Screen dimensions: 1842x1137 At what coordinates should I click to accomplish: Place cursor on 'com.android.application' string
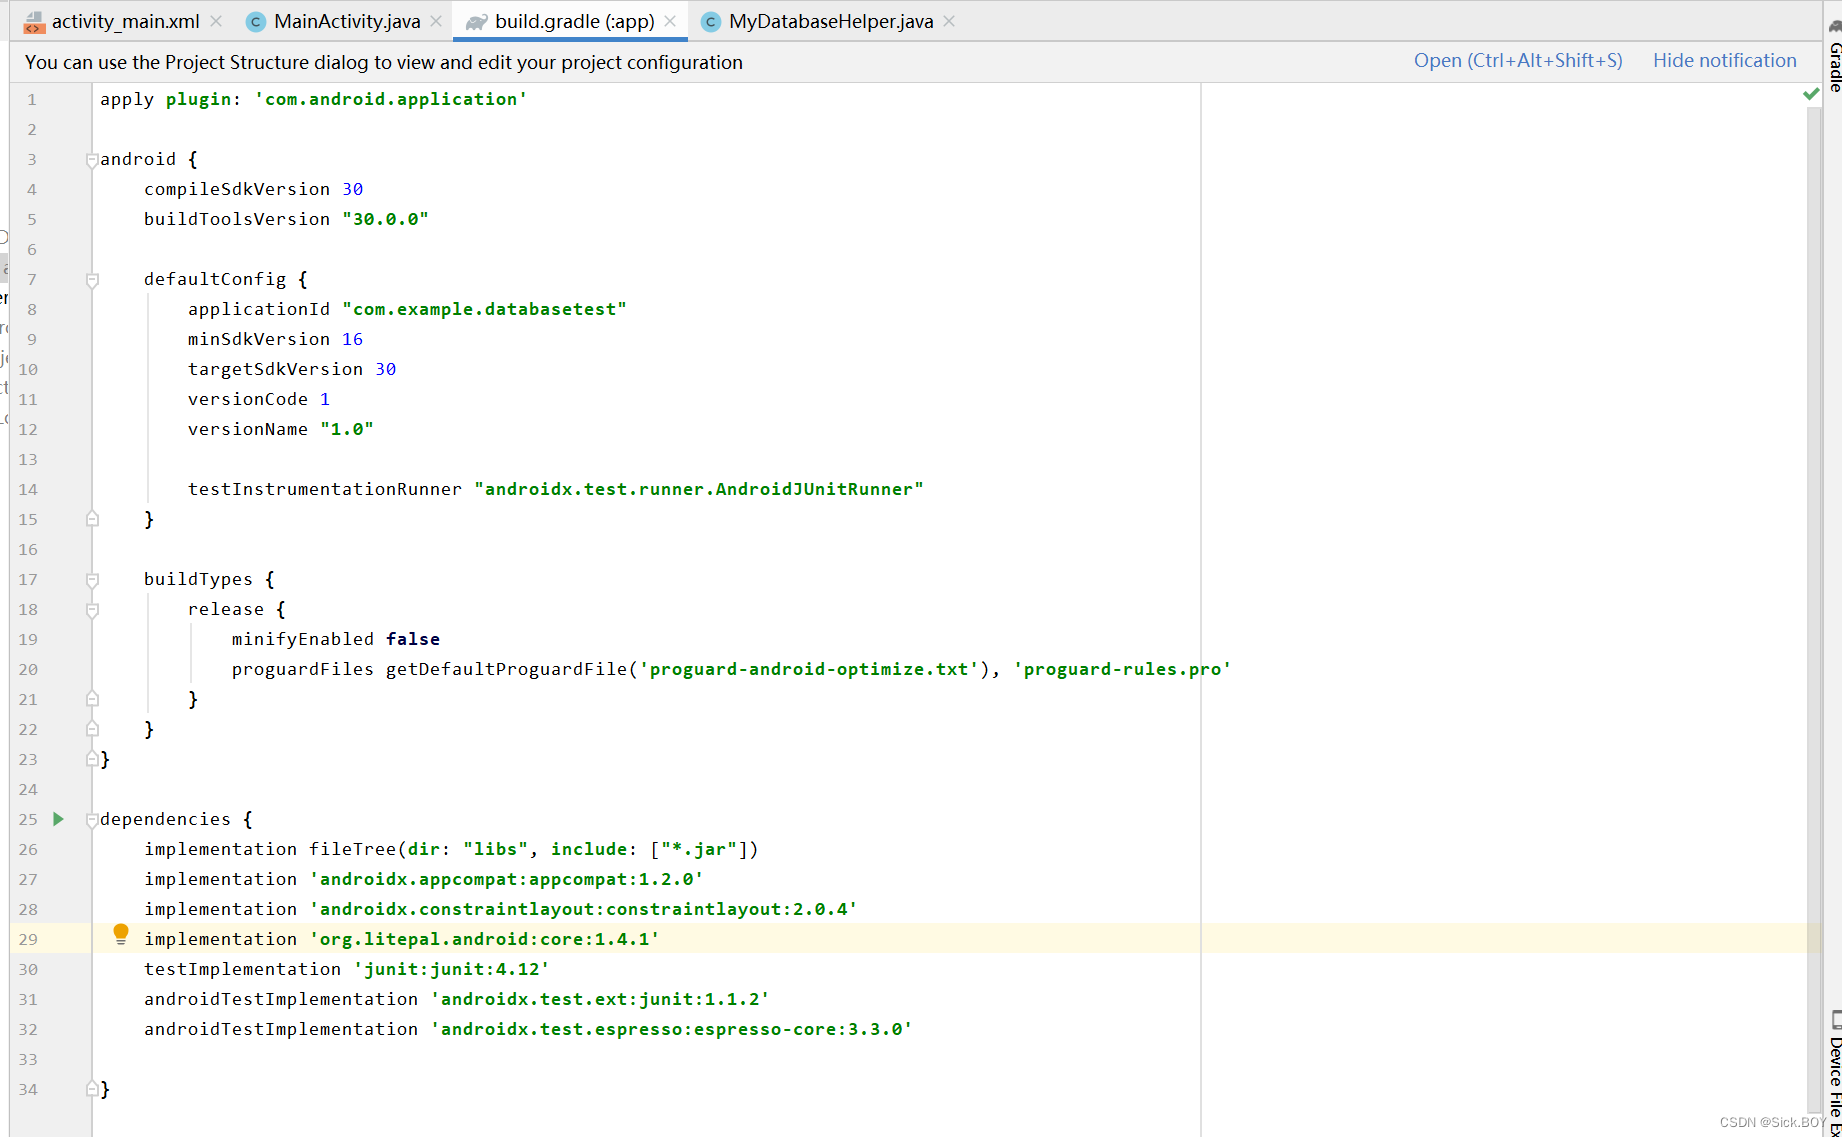tap(391, 99)
